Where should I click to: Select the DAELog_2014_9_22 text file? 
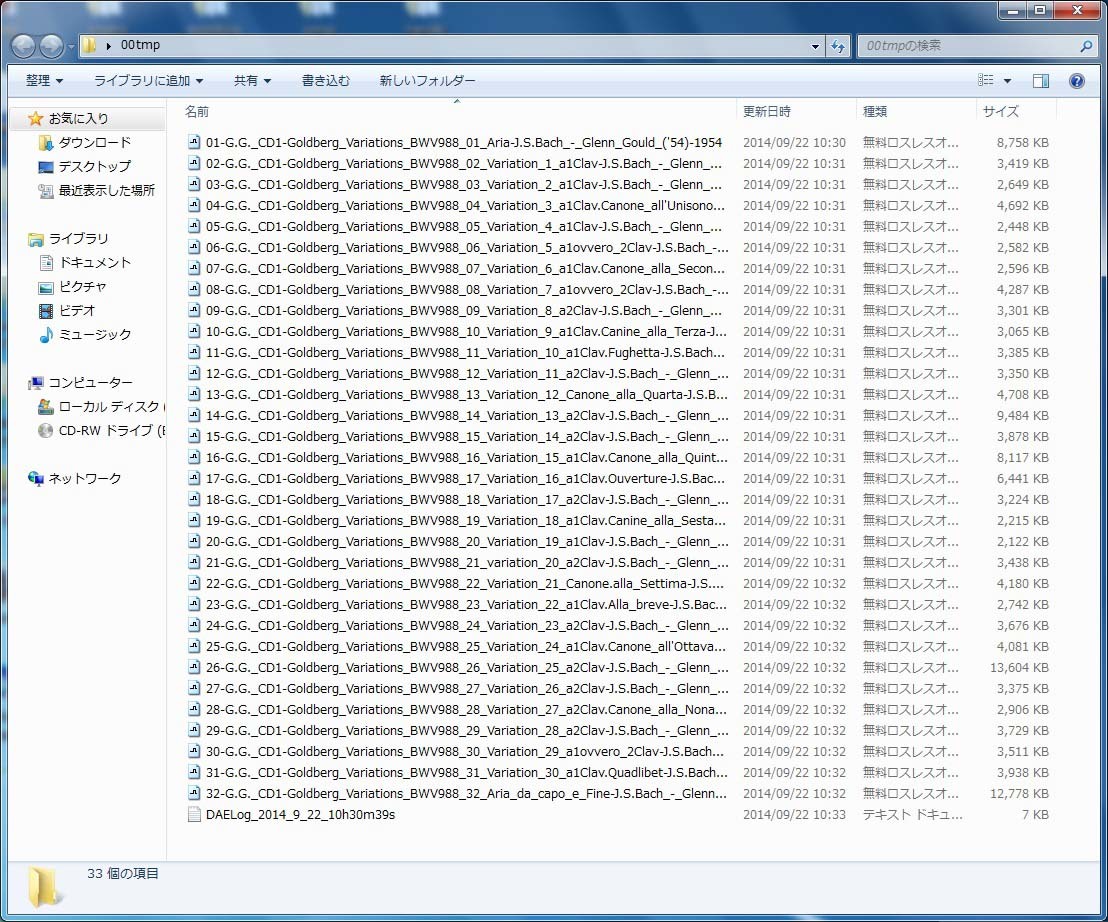coord(300,815)
